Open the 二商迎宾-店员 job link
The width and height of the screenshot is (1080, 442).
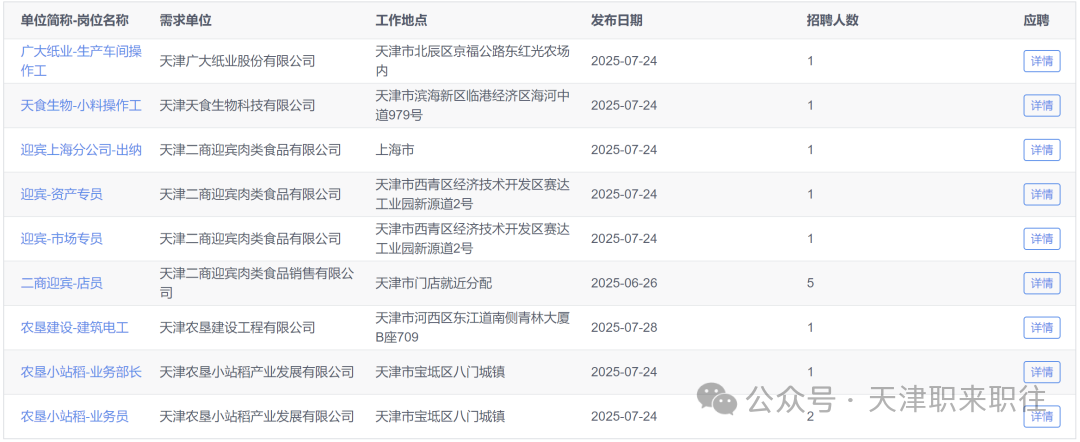pos(61,283)
